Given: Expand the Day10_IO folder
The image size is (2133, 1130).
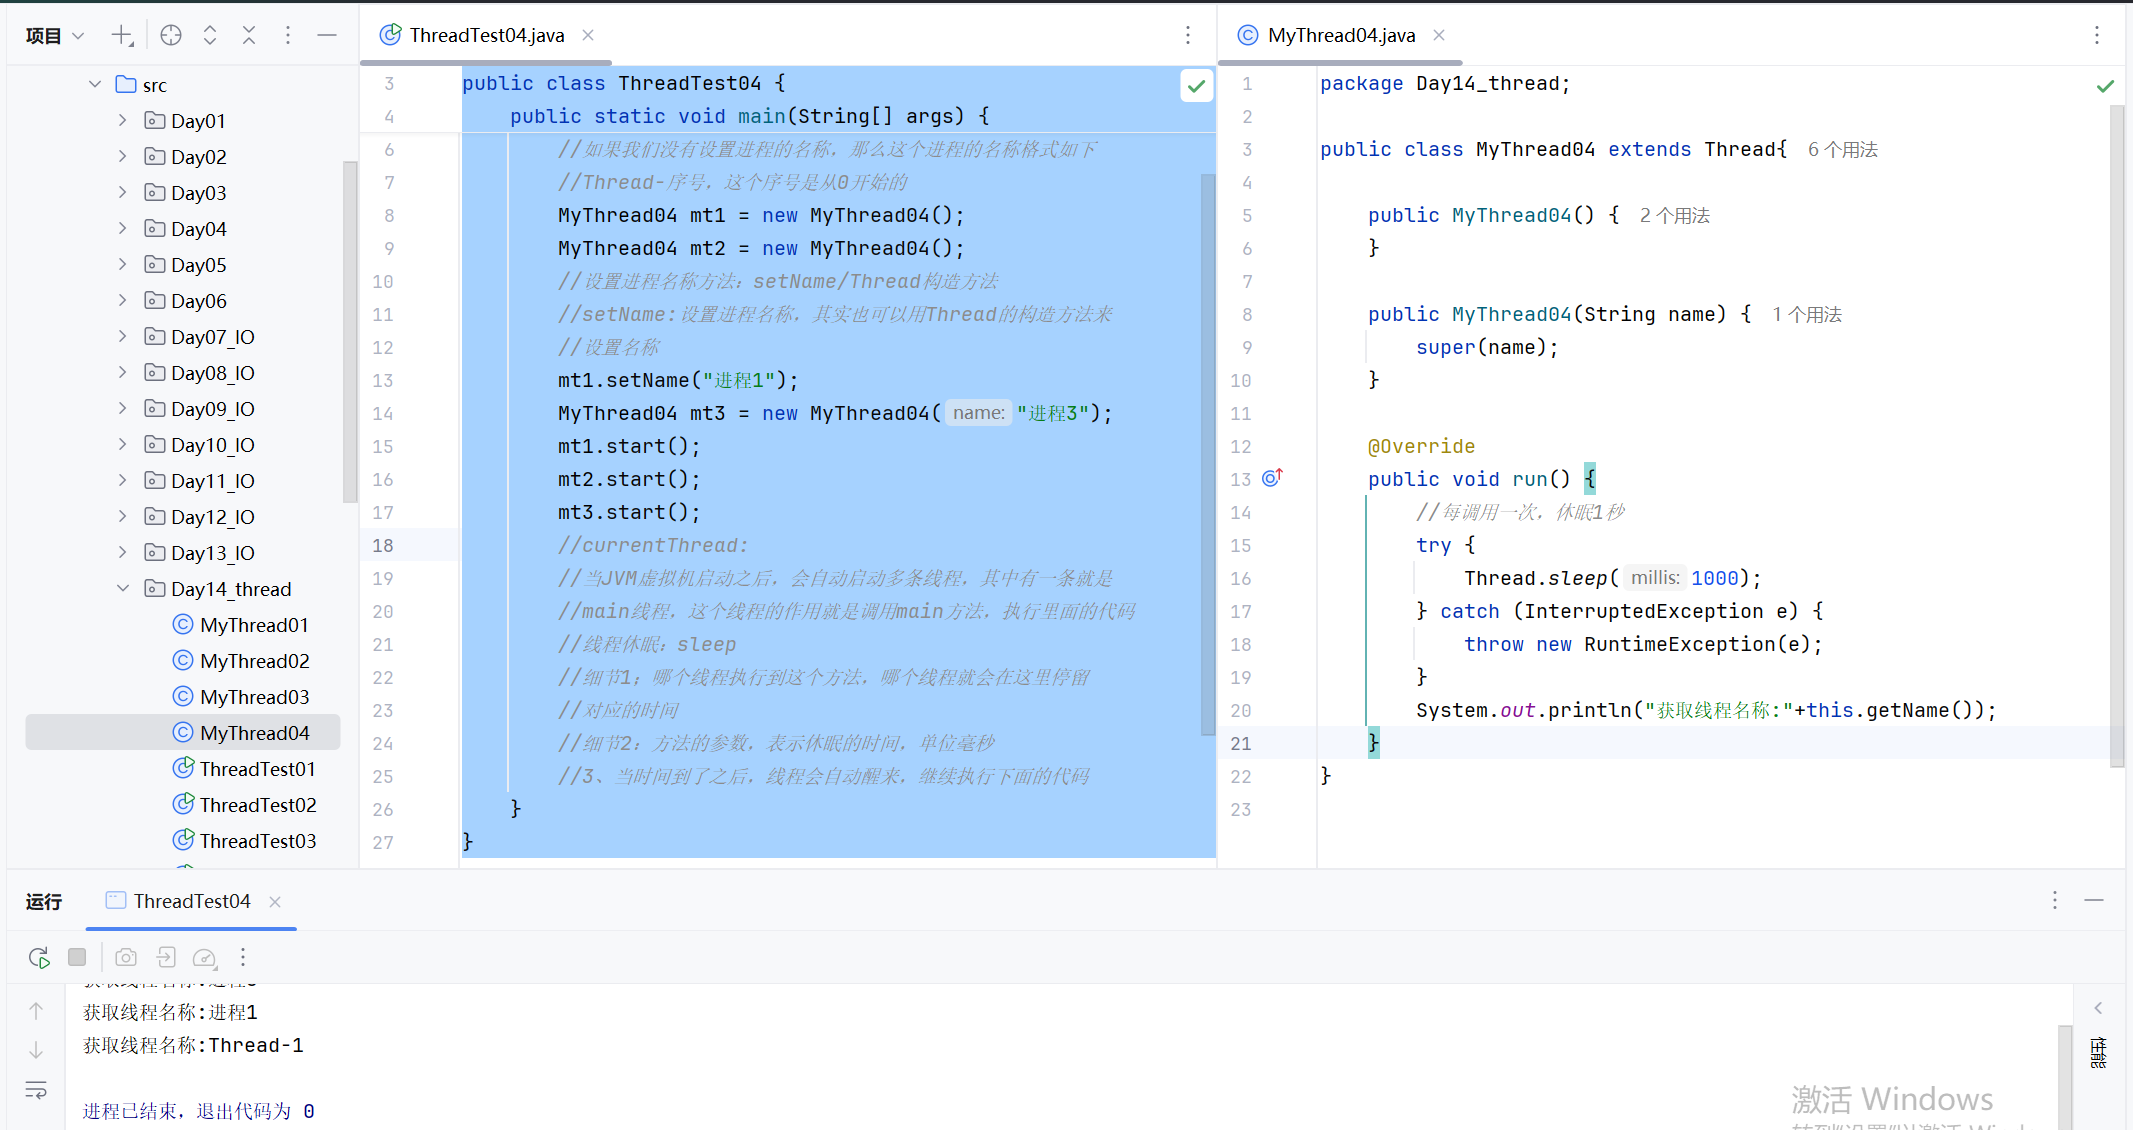Looking at the screenshot, I should pos(122,444).
